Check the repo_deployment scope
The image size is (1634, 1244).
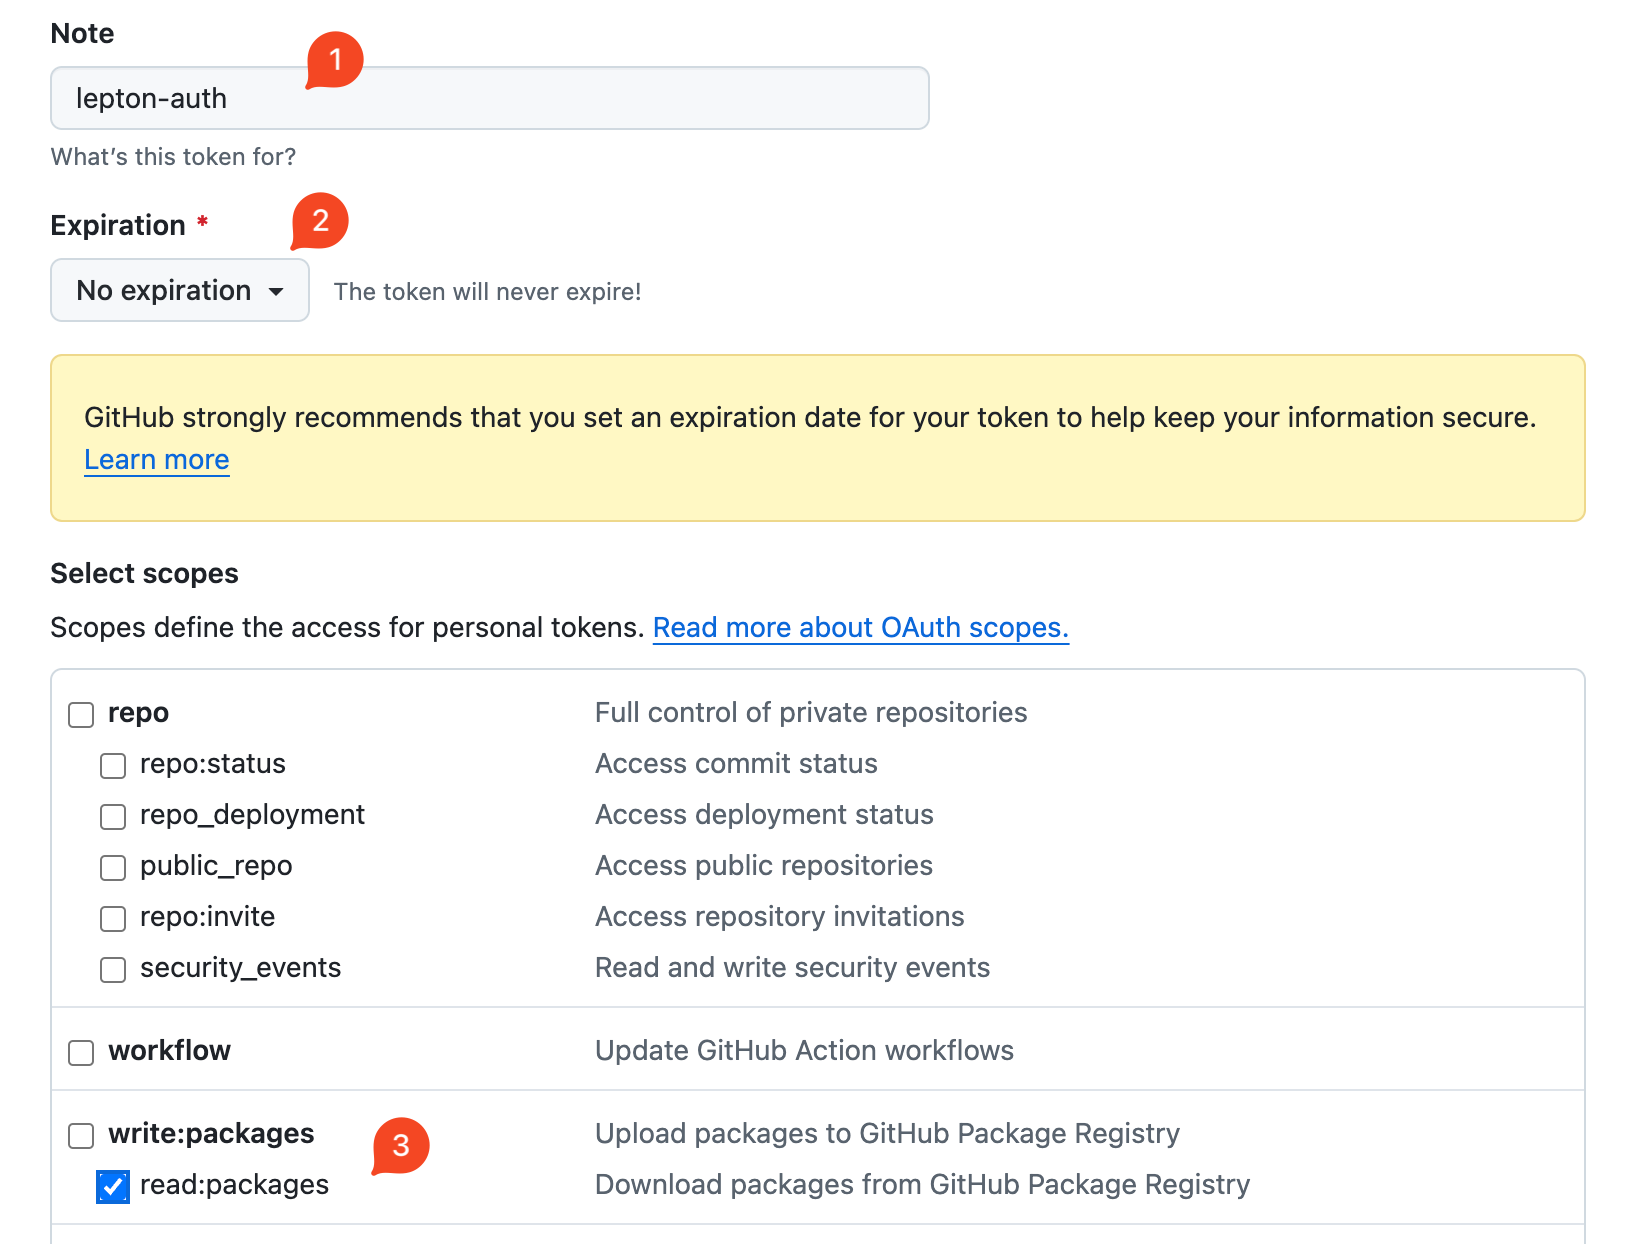pos(113,816)
